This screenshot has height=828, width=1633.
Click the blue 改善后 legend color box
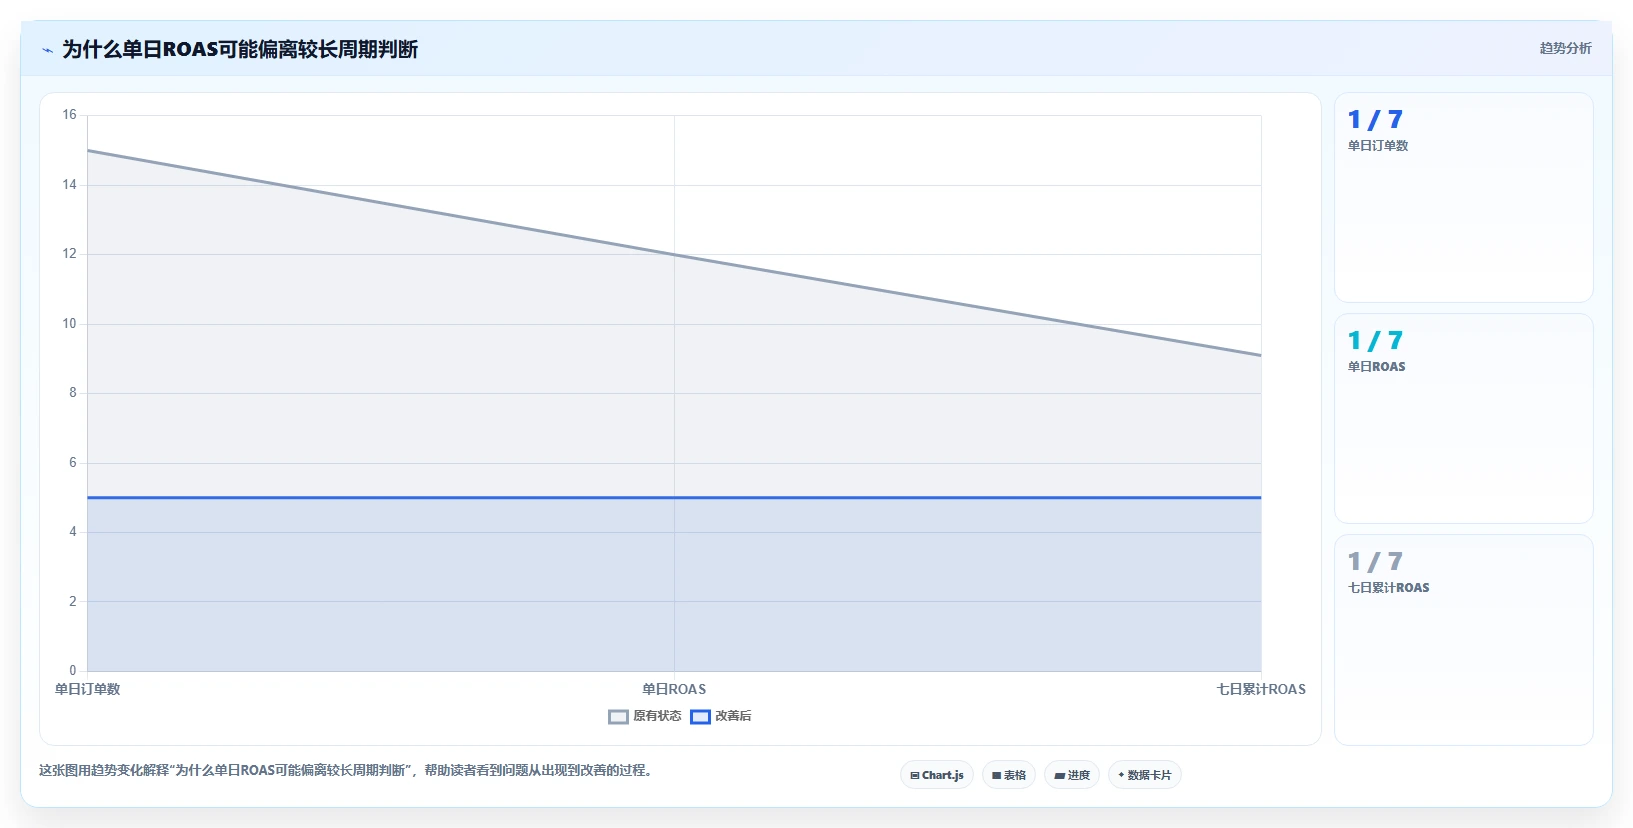coord(700,716)
